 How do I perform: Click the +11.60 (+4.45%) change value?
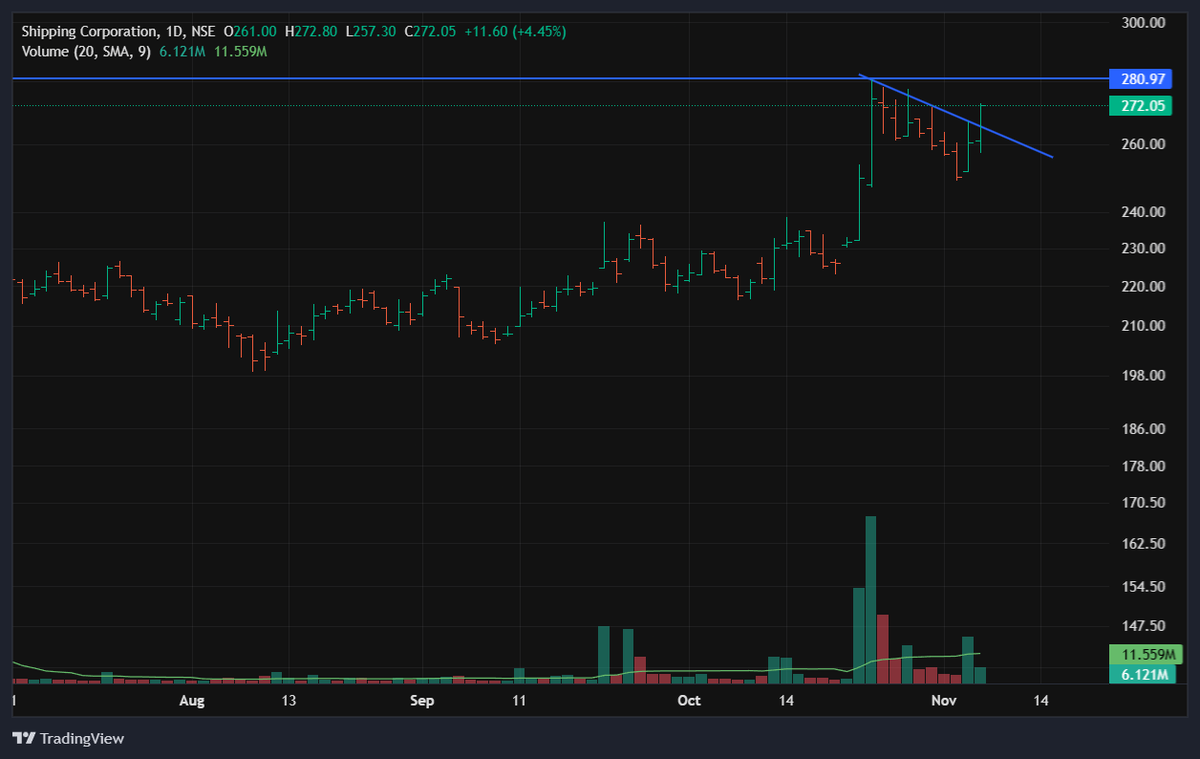(x=515, y=31)
